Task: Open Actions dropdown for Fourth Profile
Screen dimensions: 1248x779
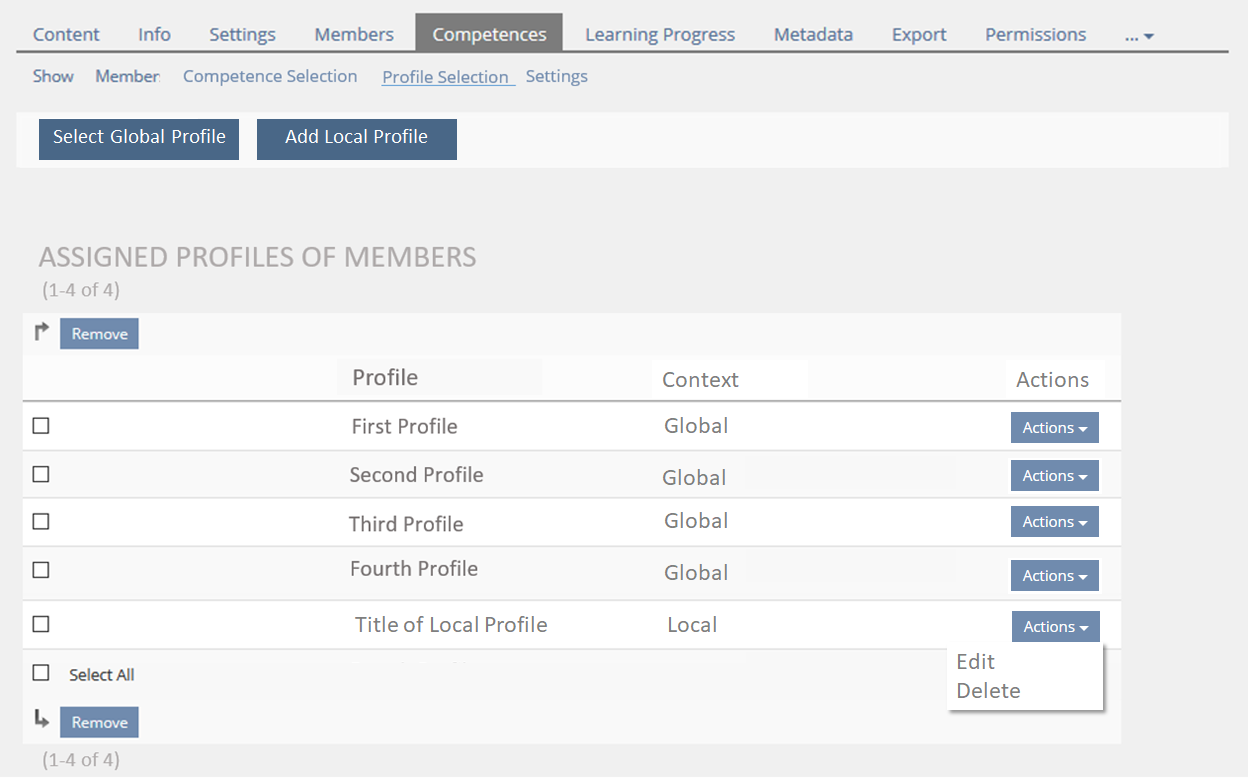Action: tap(1054, 576)
